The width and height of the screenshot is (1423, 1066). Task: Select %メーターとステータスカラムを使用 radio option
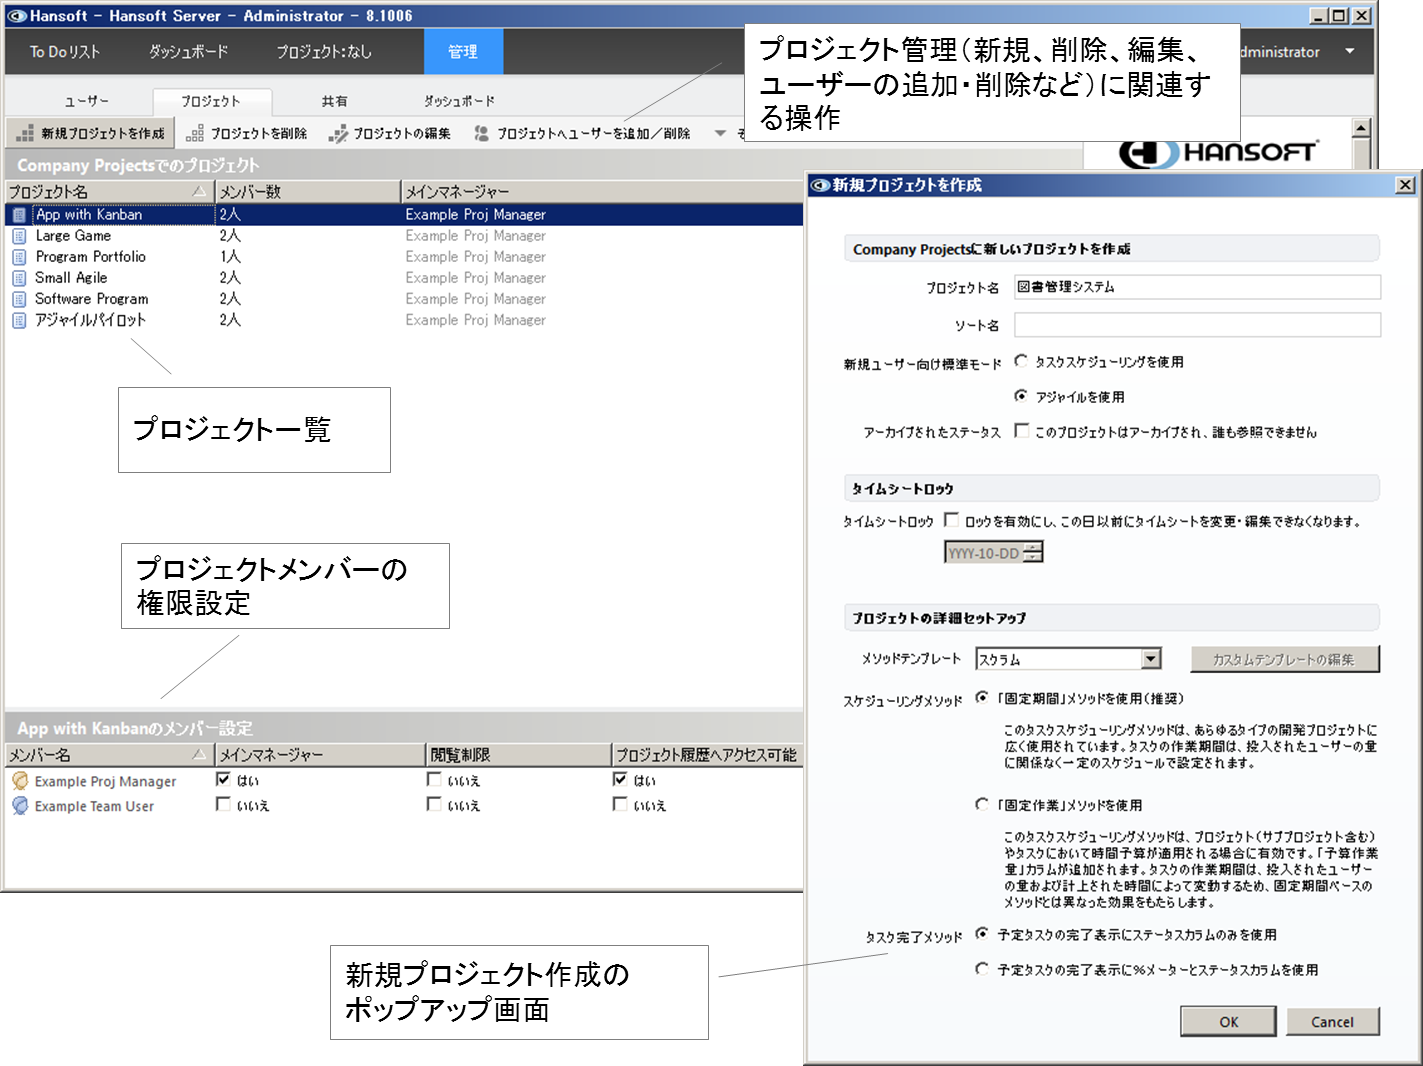(x=982, y=969)
